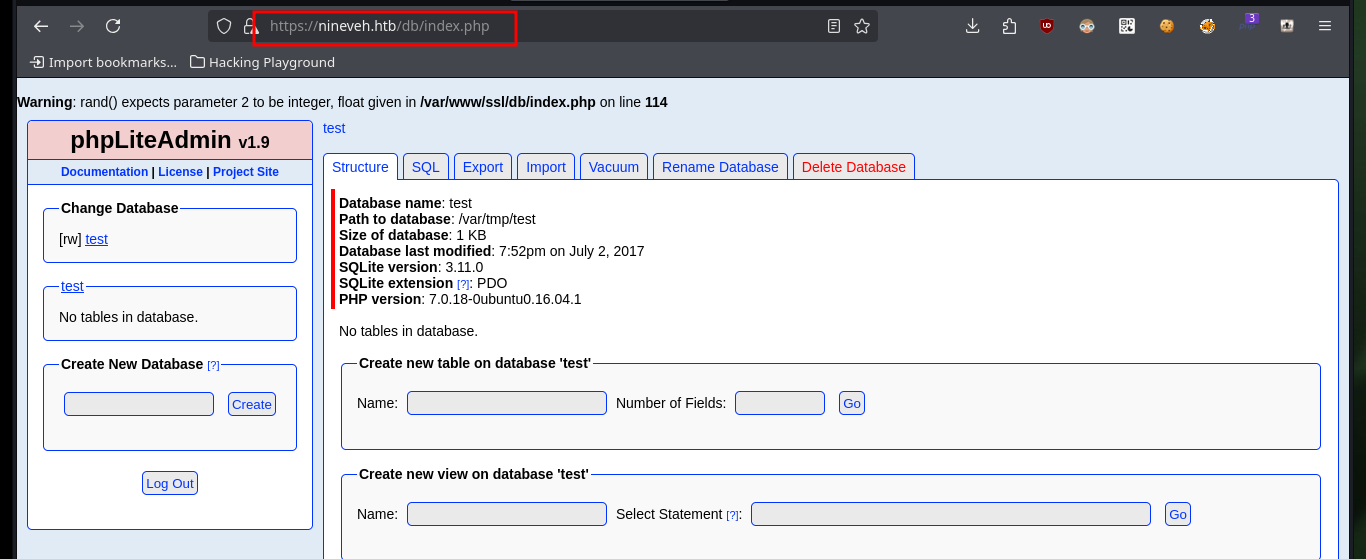Switch to the Structure tab
The width and height of the screenshot is (1366, 559).
[360, 167]
